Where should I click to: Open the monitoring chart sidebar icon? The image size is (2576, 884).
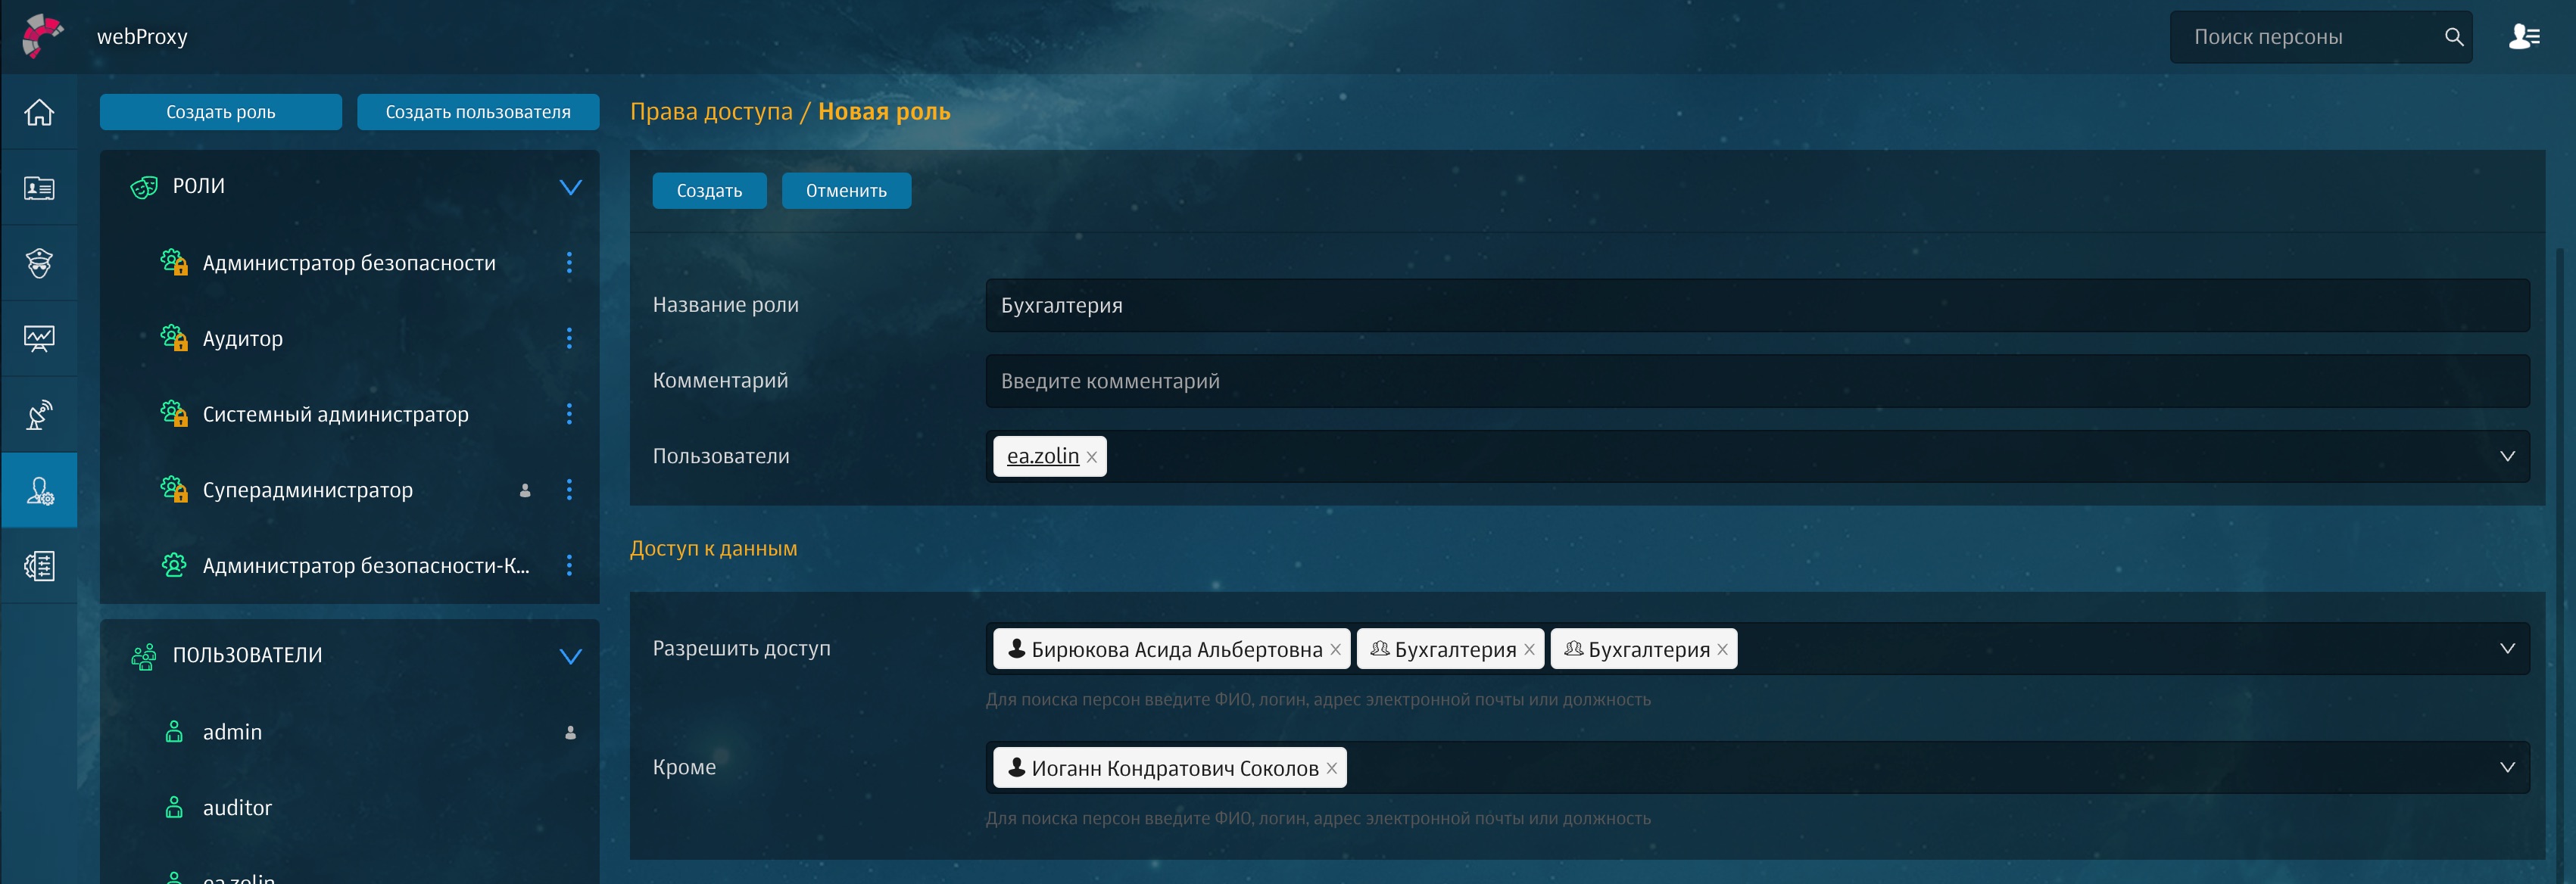point(39,339)
